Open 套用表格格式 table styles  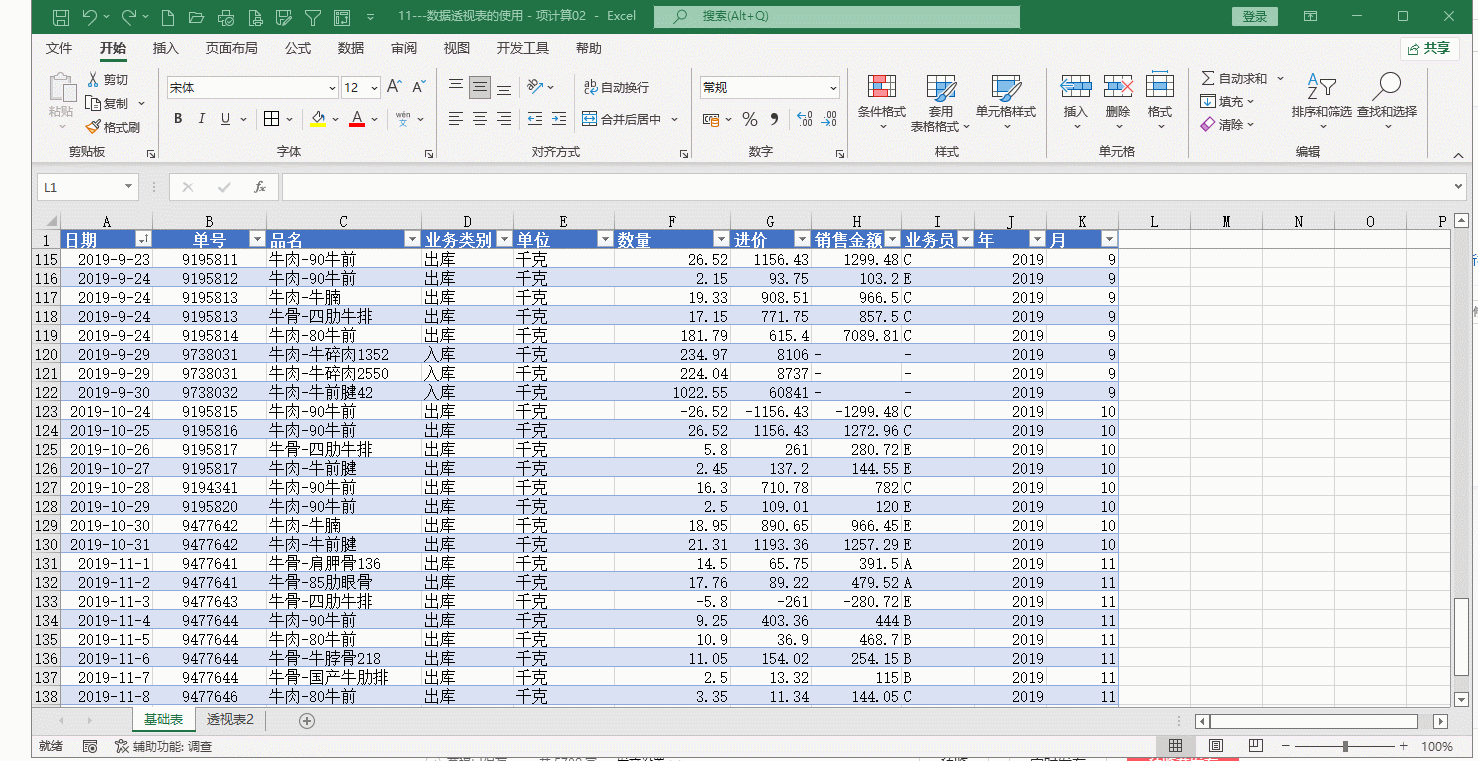coord(940,102)
